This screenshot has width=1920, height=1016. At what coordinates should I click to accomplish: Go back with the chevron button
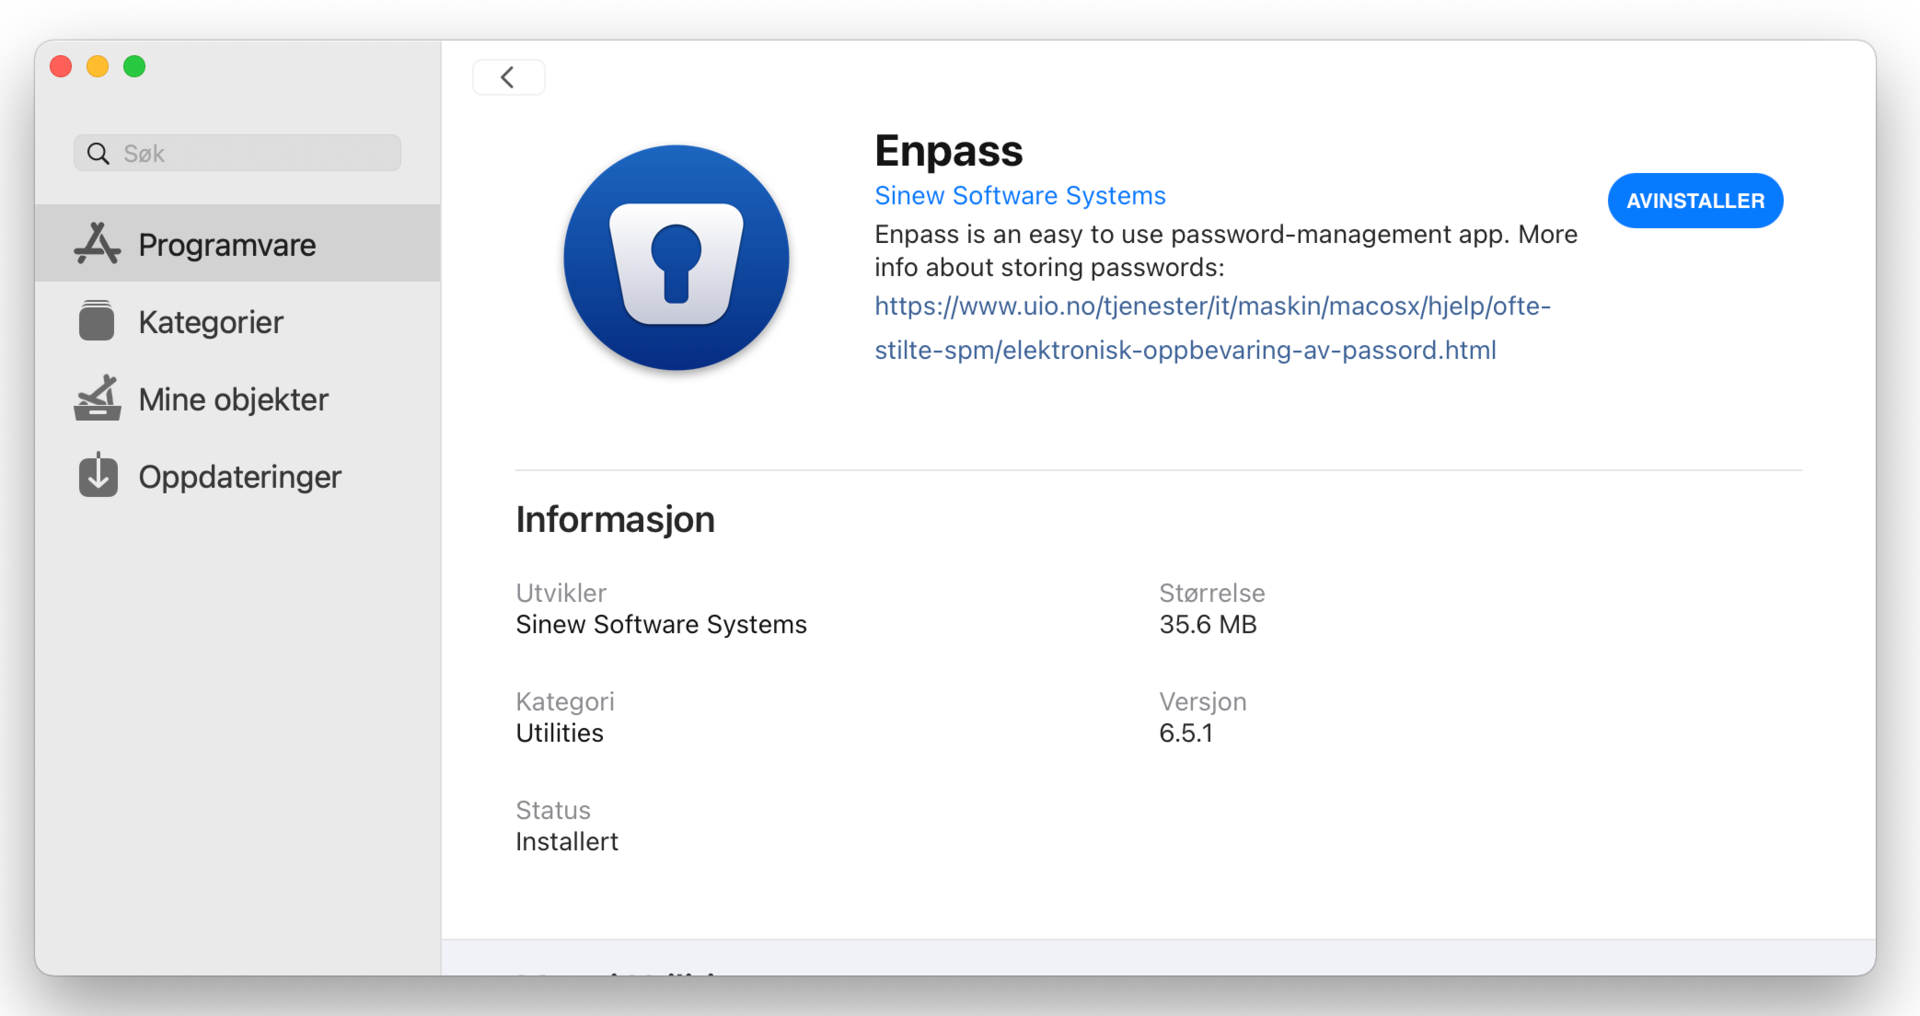tap(508, 77)
